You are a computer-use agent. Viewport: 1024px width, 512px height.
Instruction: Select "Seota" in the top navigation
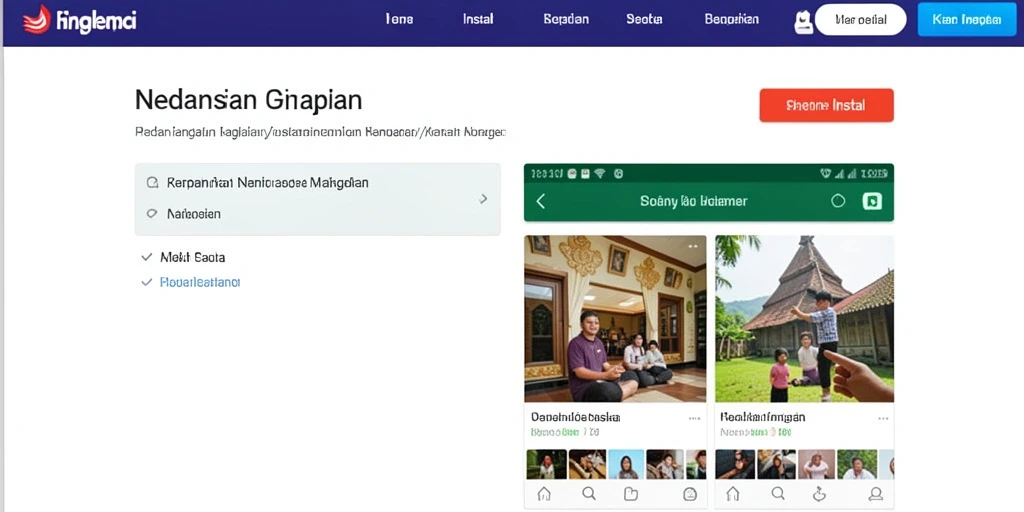click(x=645, y=20)
